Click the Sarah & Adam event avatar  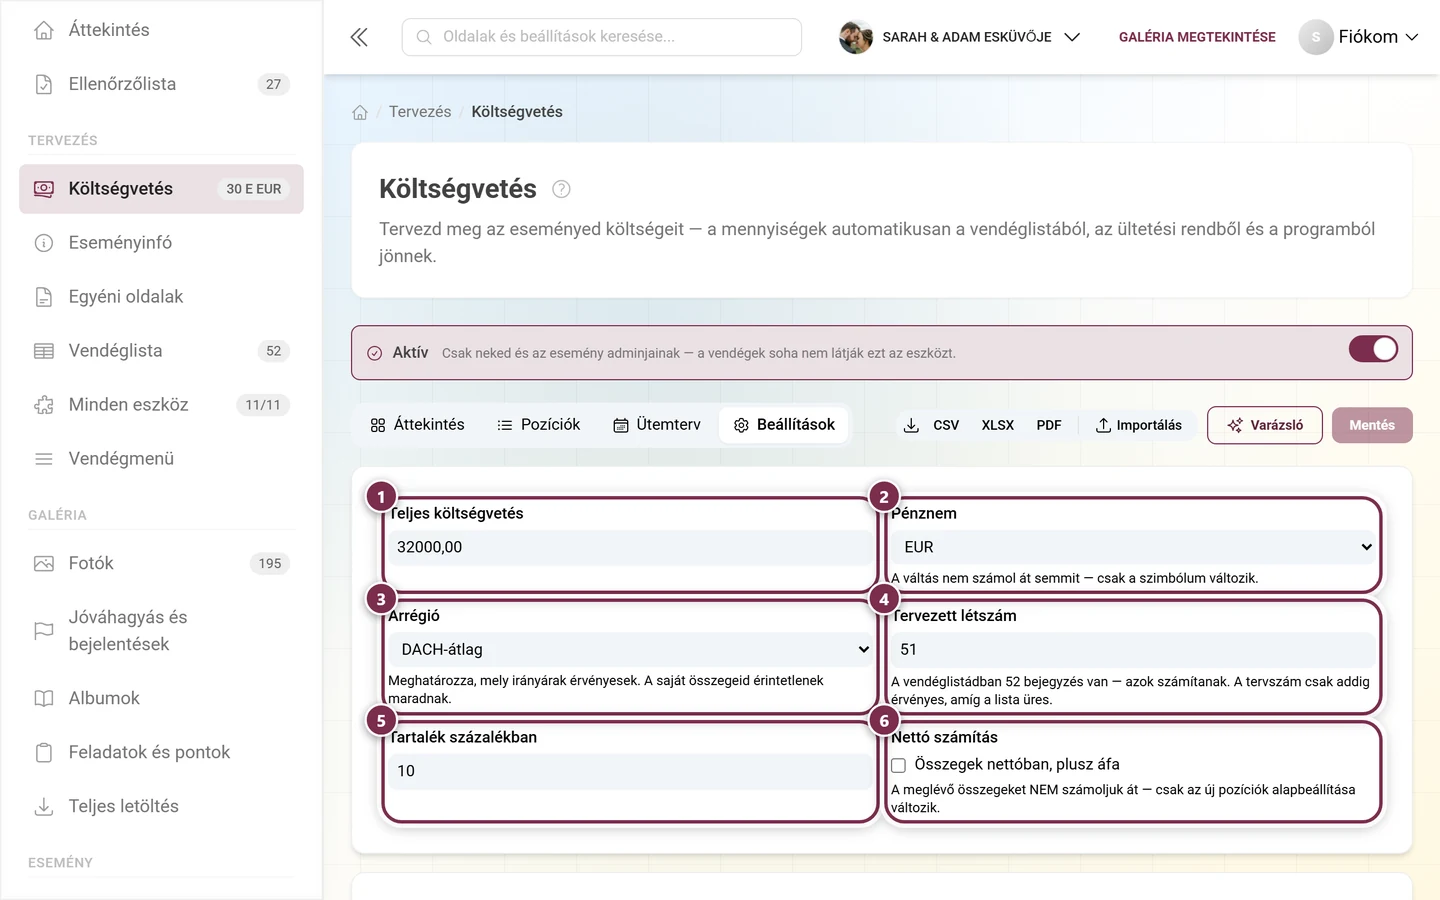[856, 37]
